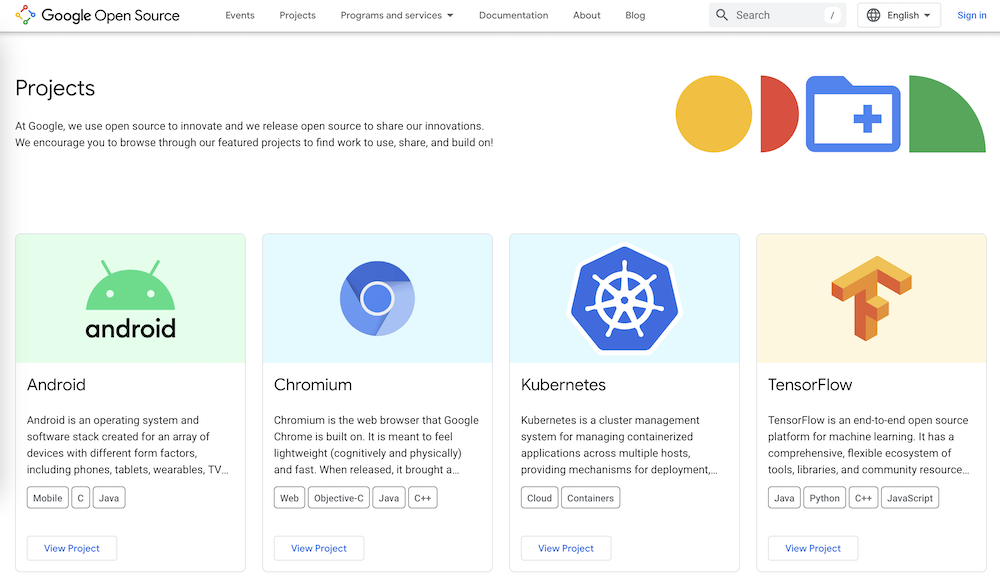The height and width of the screenshot is (576, 1000).
Task: Select the Java tag on TensorFlow card
Action: pos(784,498)
